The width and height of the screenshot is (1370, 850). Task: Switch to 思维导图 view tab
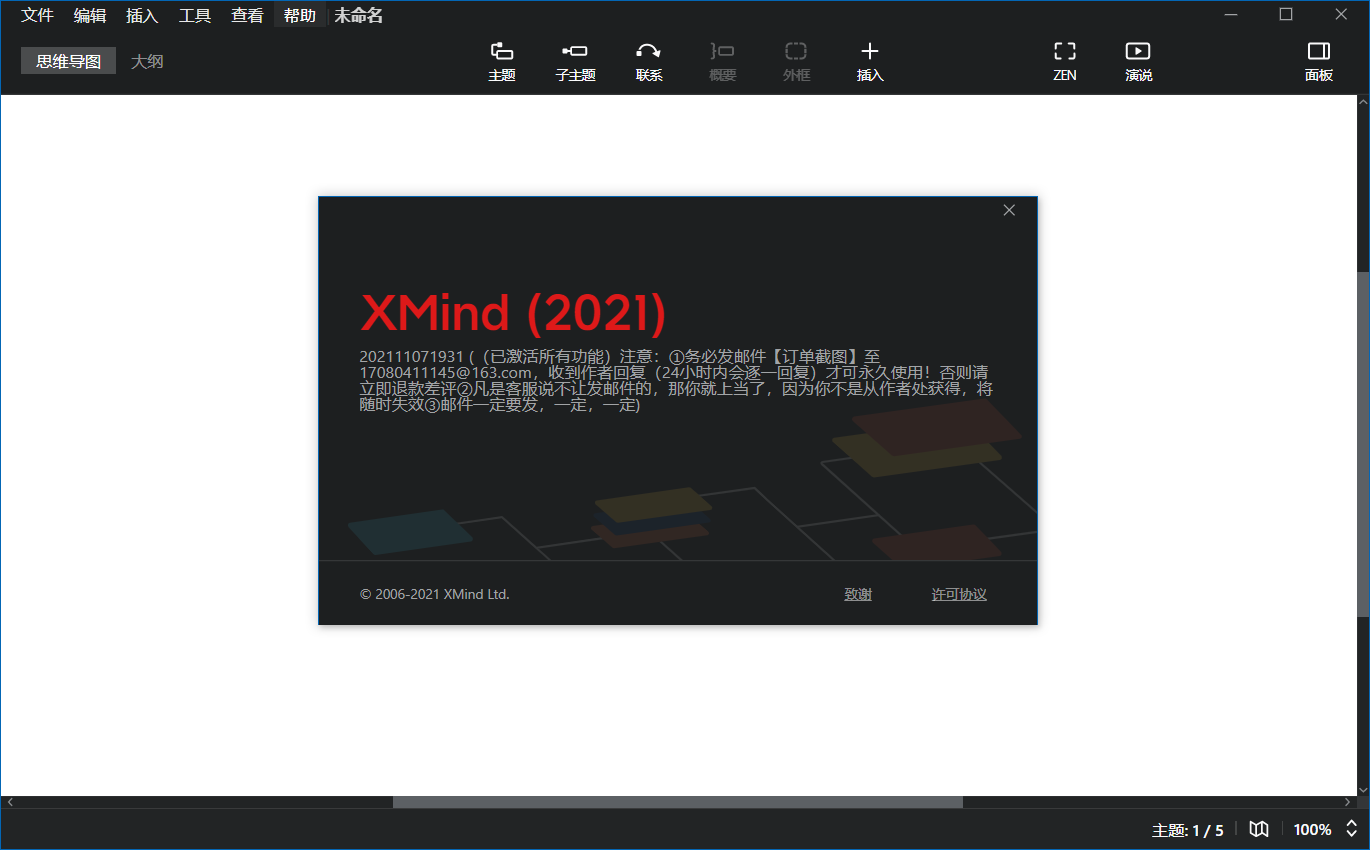point(69,61)
